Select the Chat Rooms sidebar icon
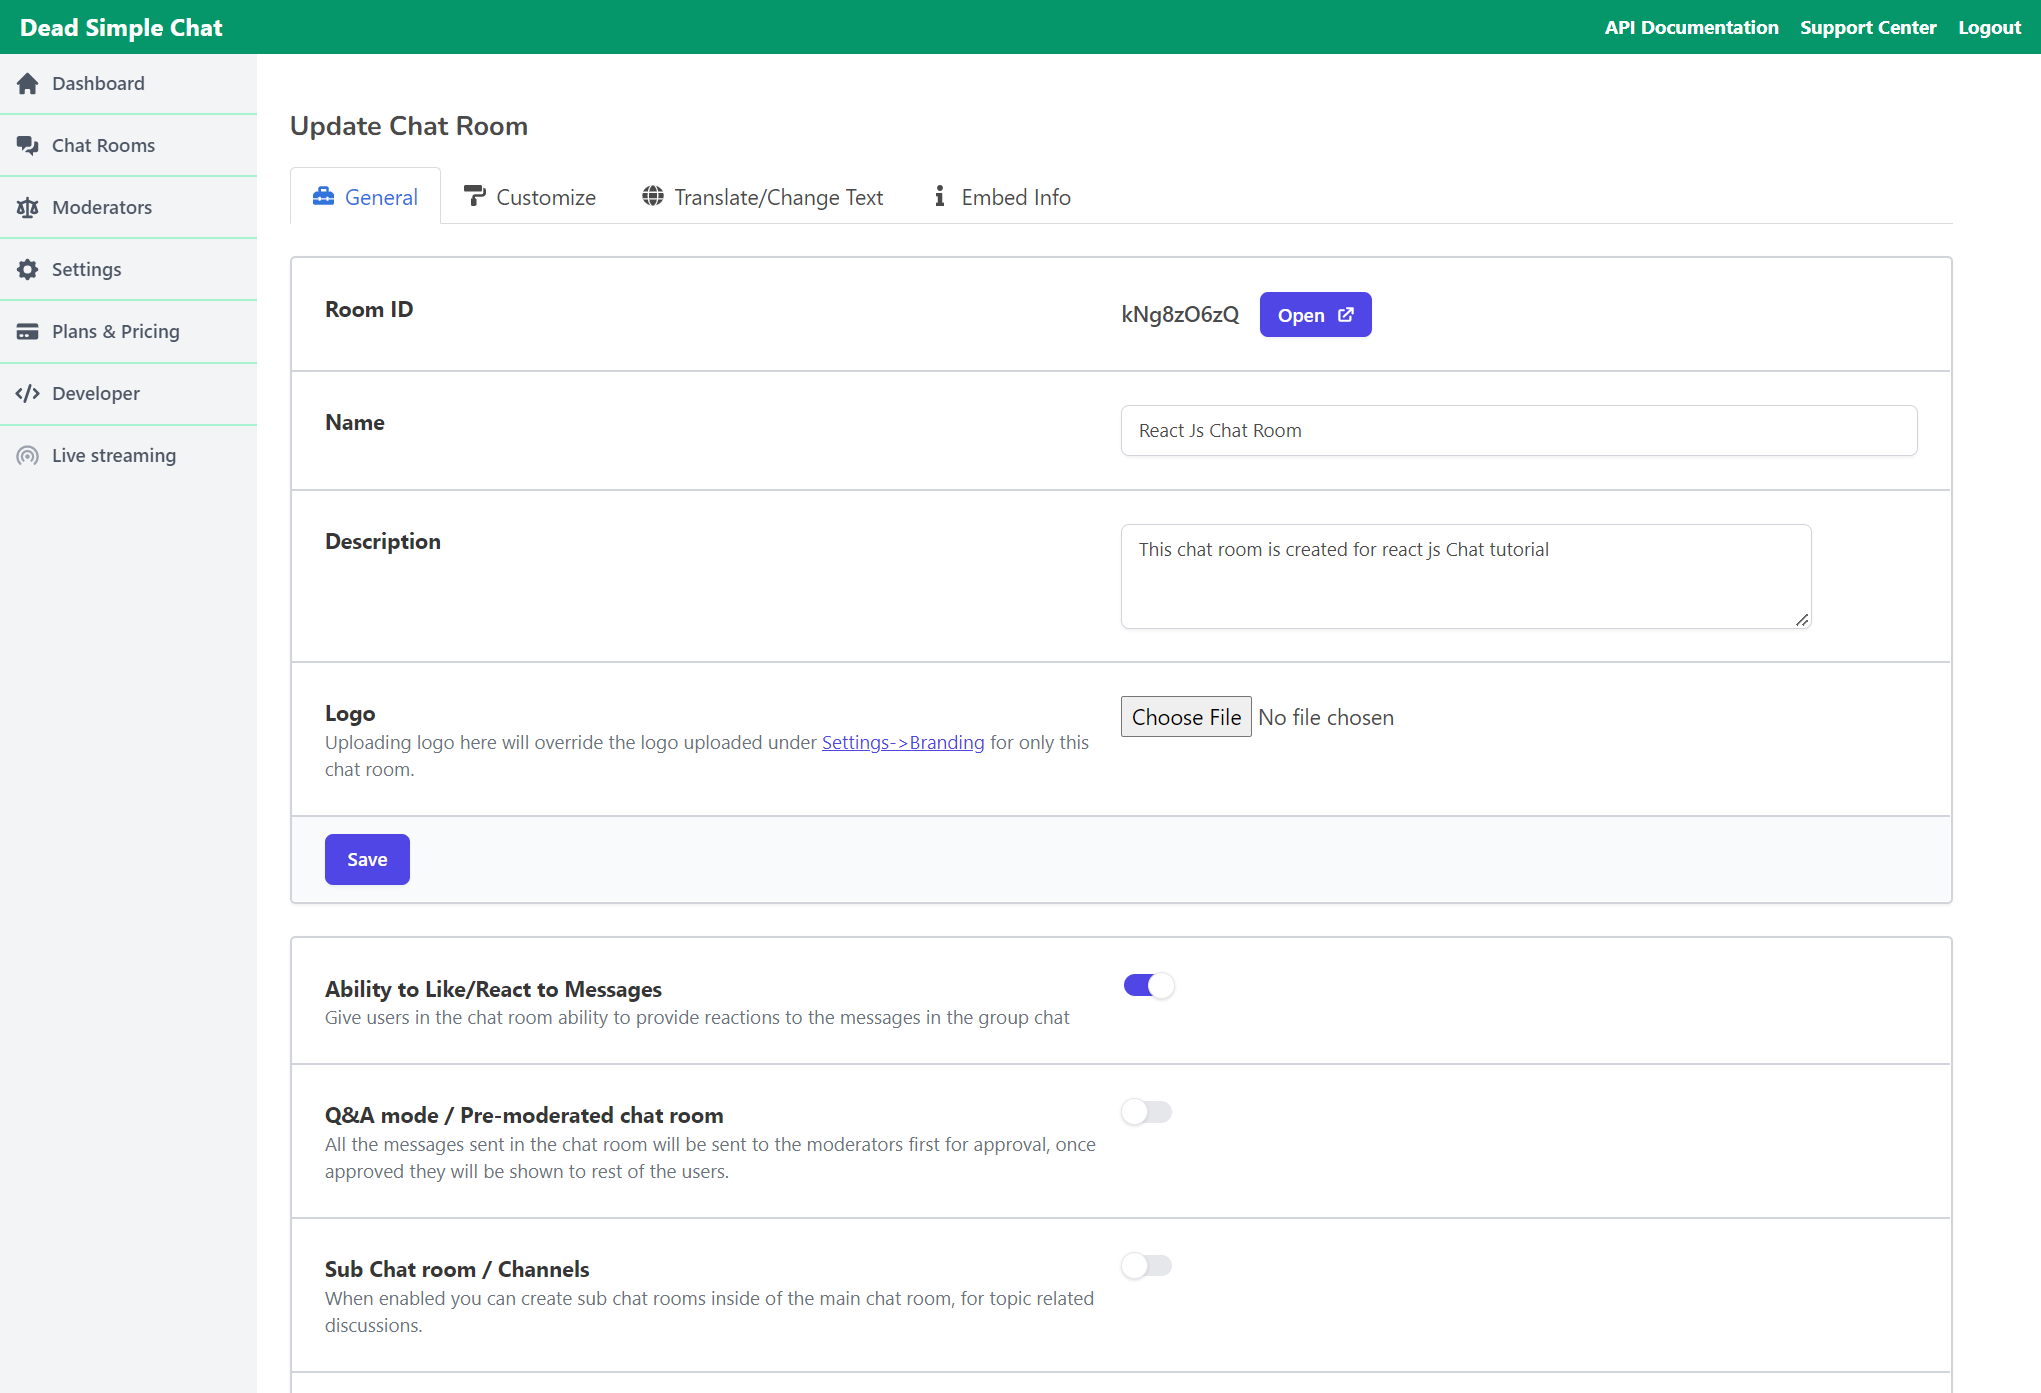2041x1393 pixels. (28, 144)
